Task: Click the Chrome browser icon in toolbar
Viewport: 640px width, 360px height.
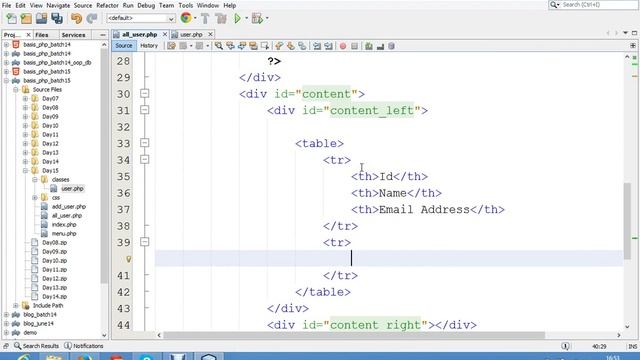Action: 186,18
